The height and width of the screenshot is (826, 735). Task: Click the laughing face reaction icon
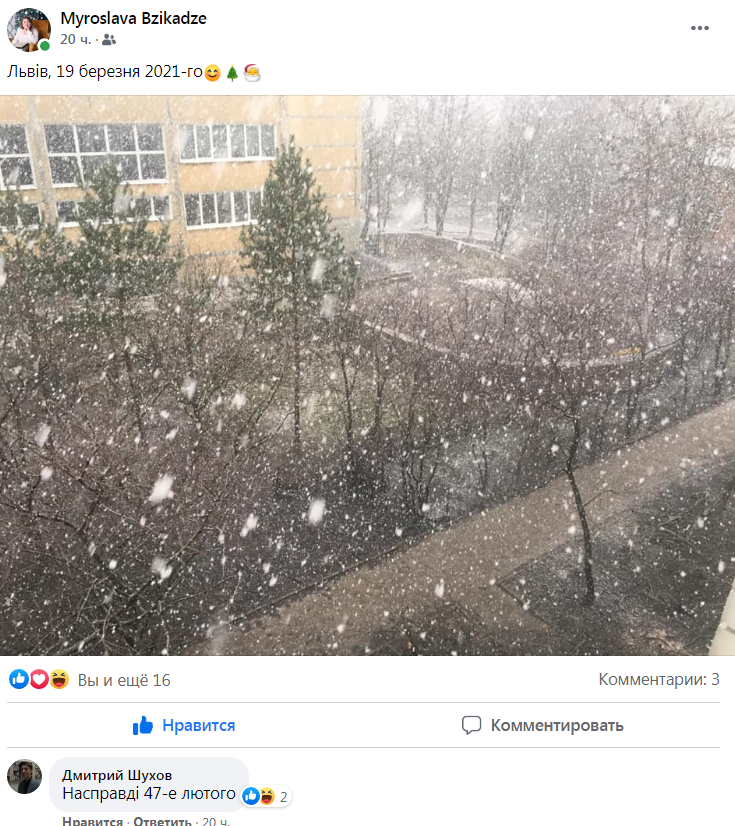(59, 679)
